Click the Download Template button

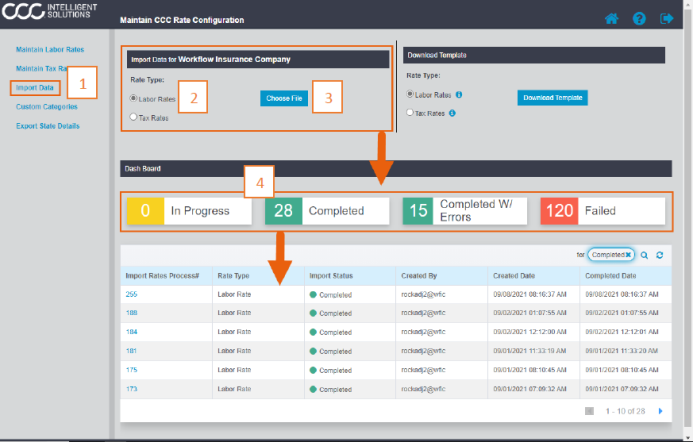click(552, 97)
